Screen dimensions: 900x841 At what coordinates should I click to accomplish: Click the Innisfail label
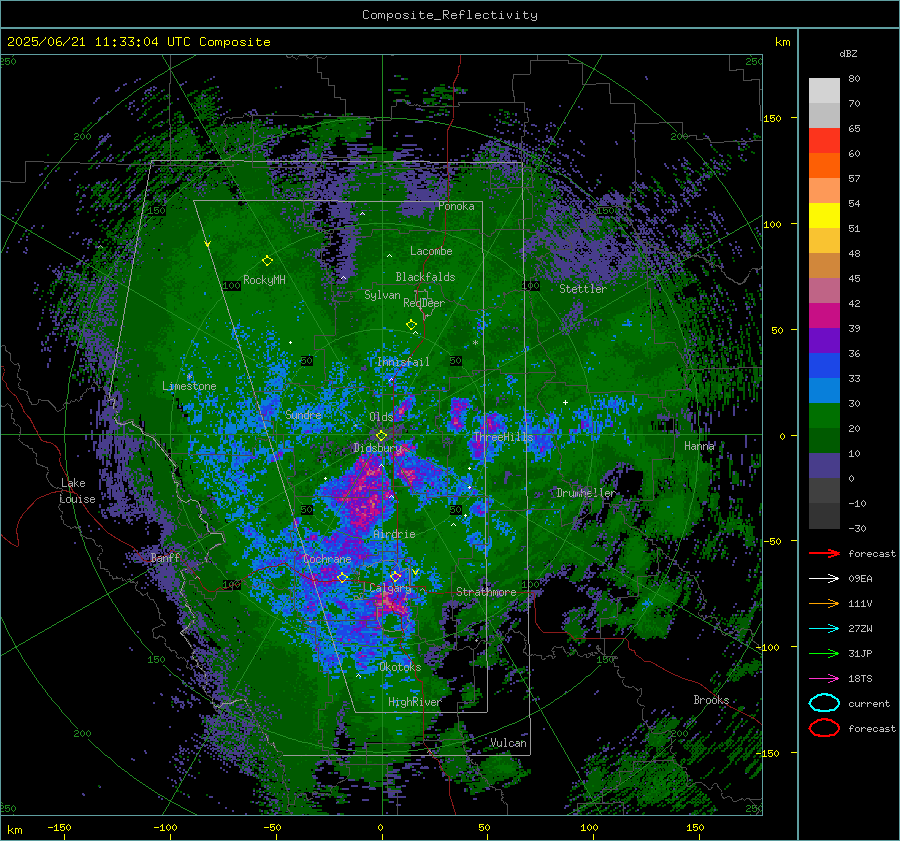point(403,362)
